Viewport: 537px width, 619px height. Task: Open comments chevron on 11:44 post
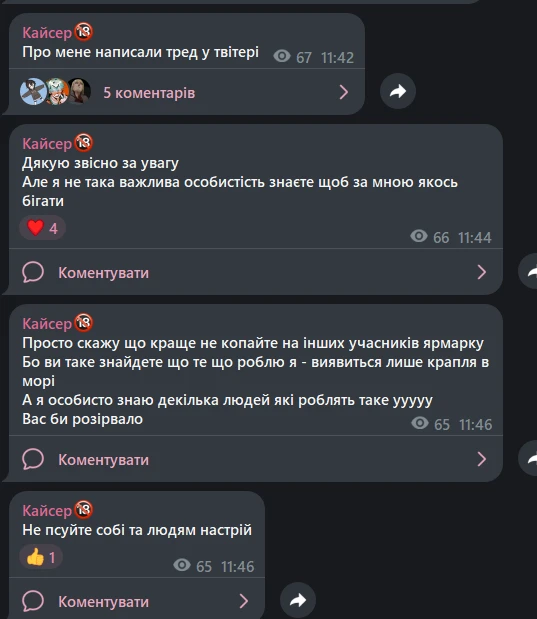tap(482, 272)
